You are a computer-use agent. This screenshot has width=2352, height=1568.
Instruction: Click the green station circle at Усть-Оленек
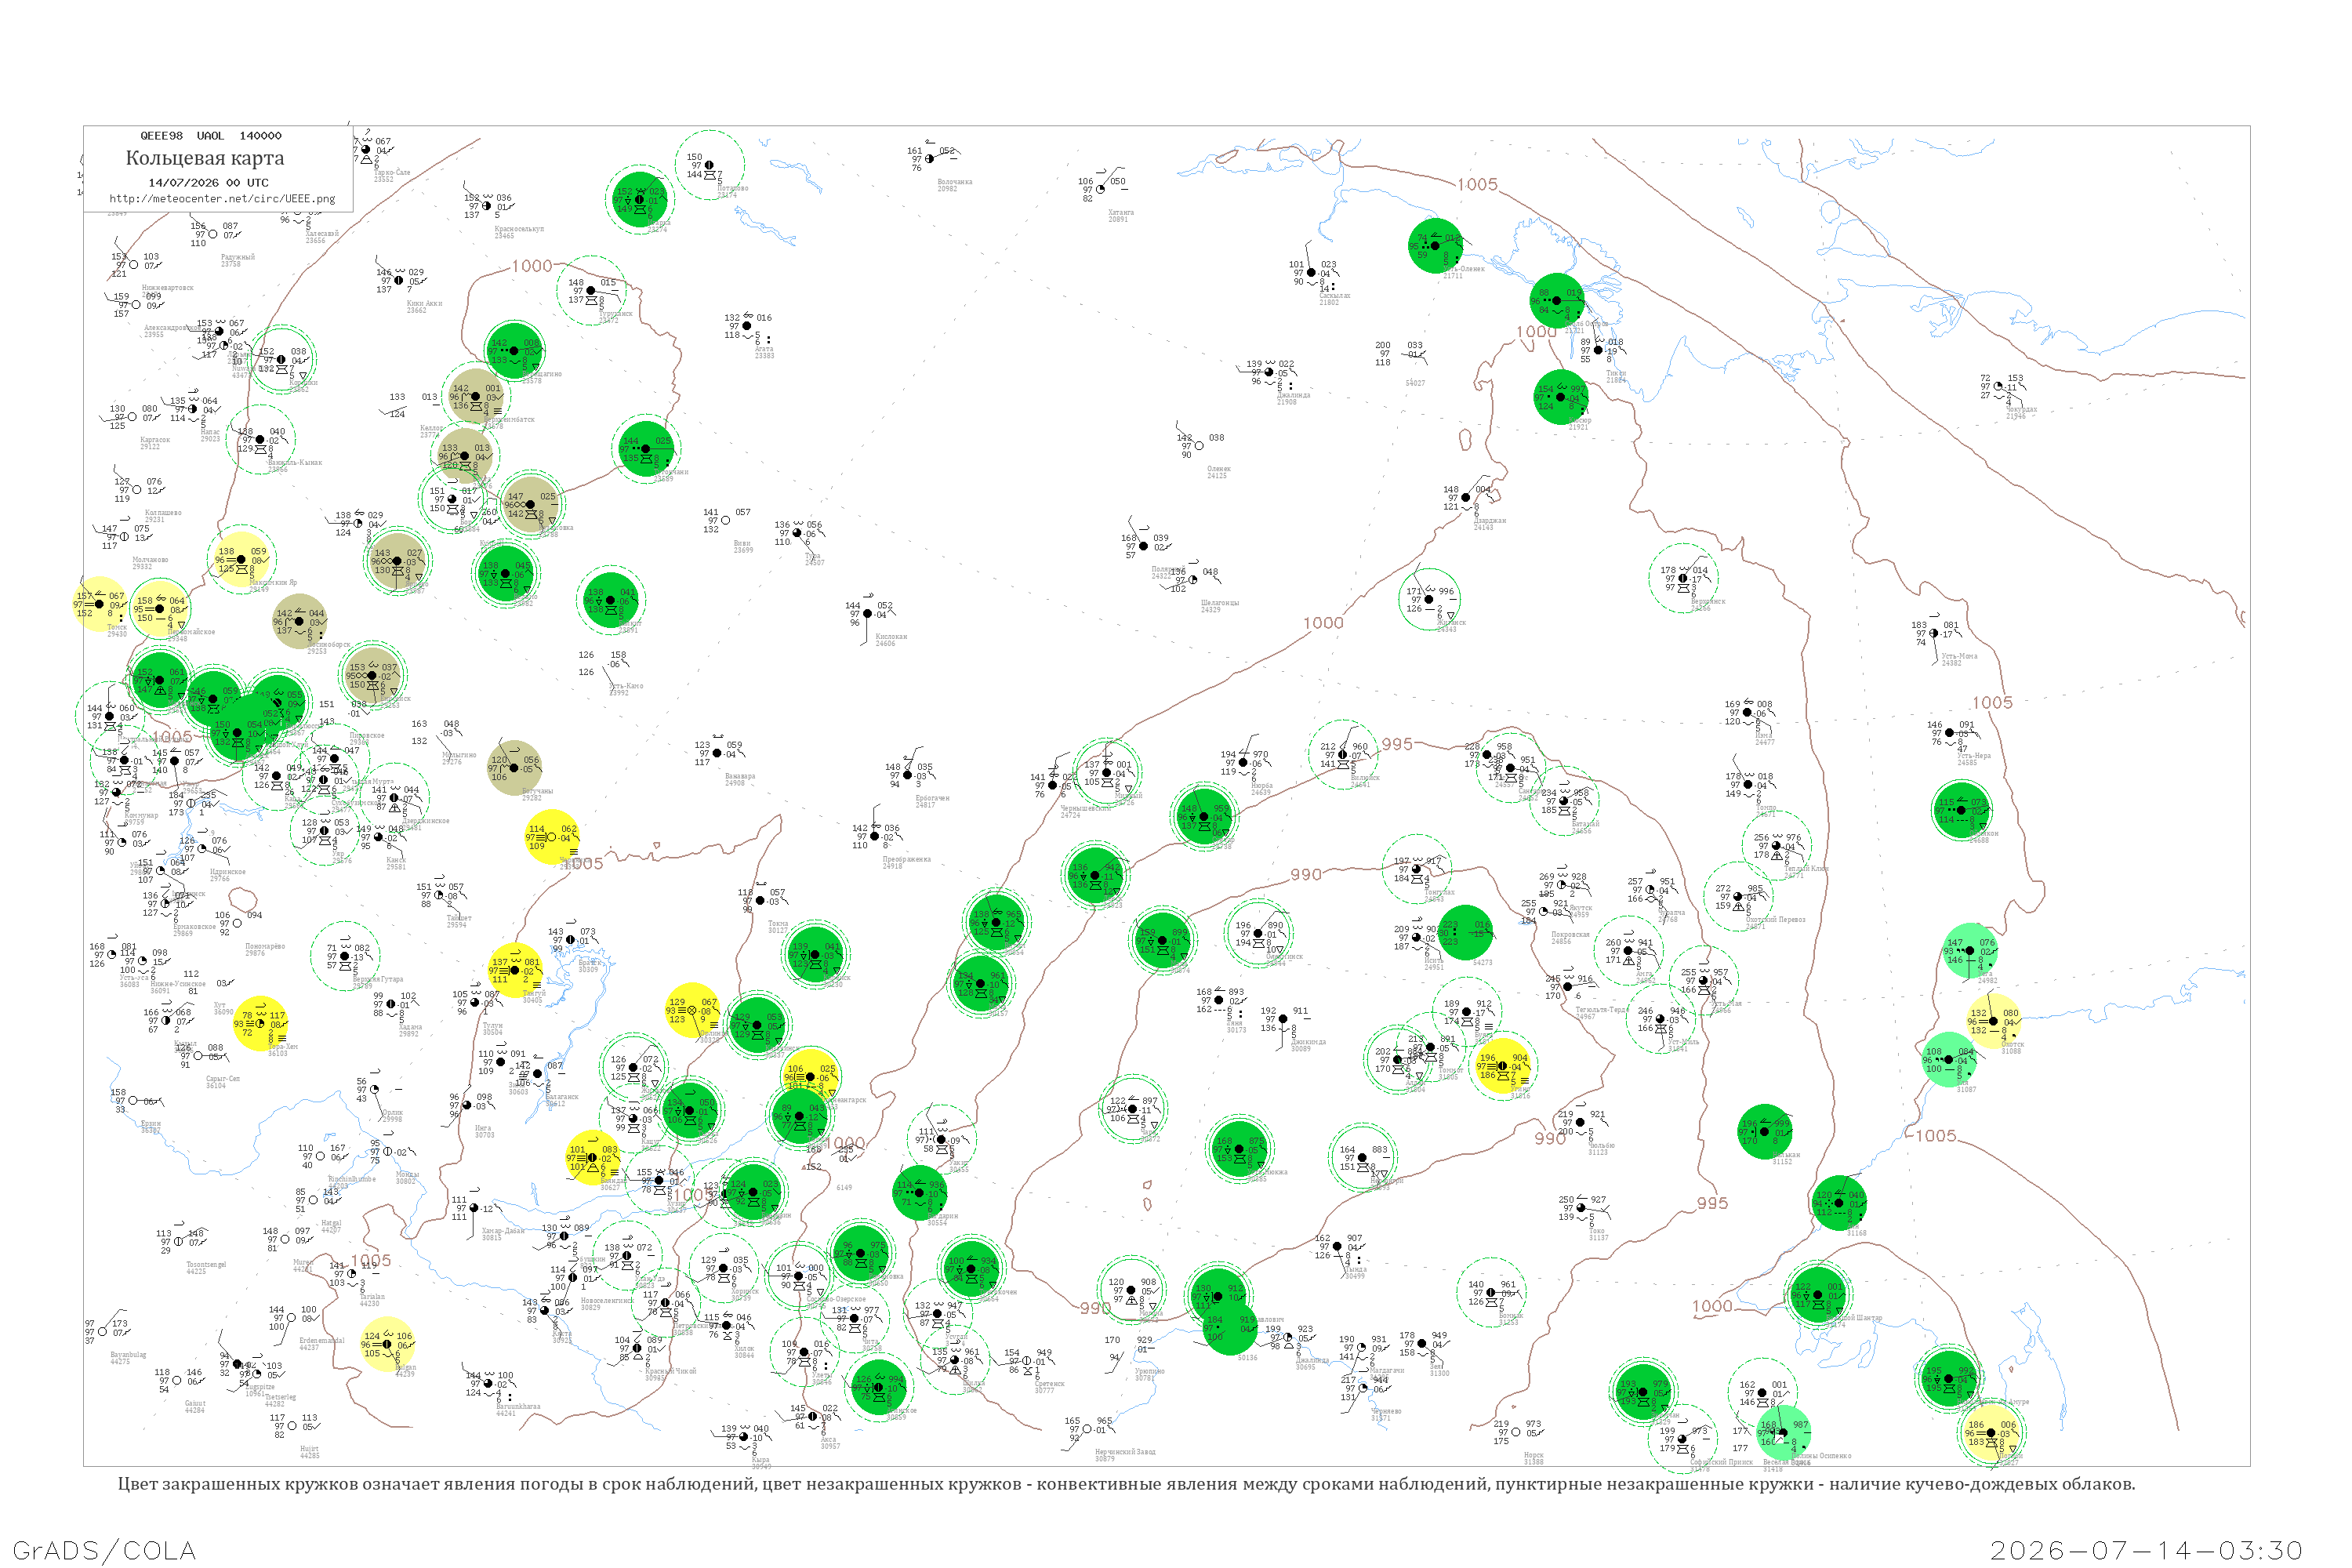pos(1436,246)
